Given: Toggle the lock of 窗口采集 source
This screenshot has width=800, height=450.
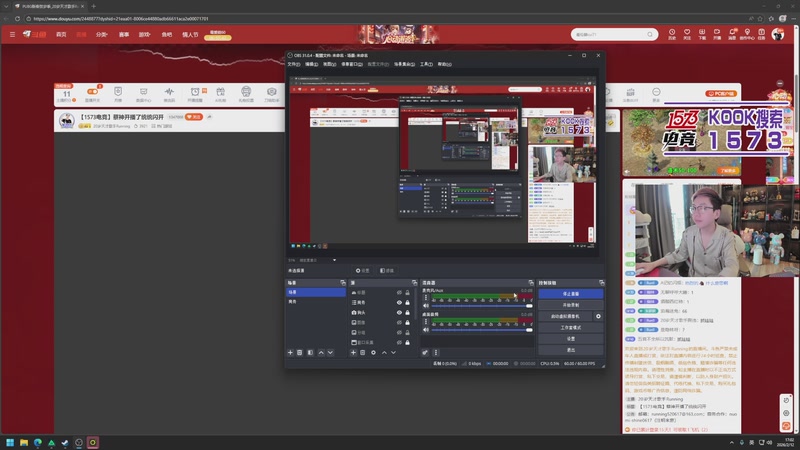Looking at the screenshot, I should 407,342.
